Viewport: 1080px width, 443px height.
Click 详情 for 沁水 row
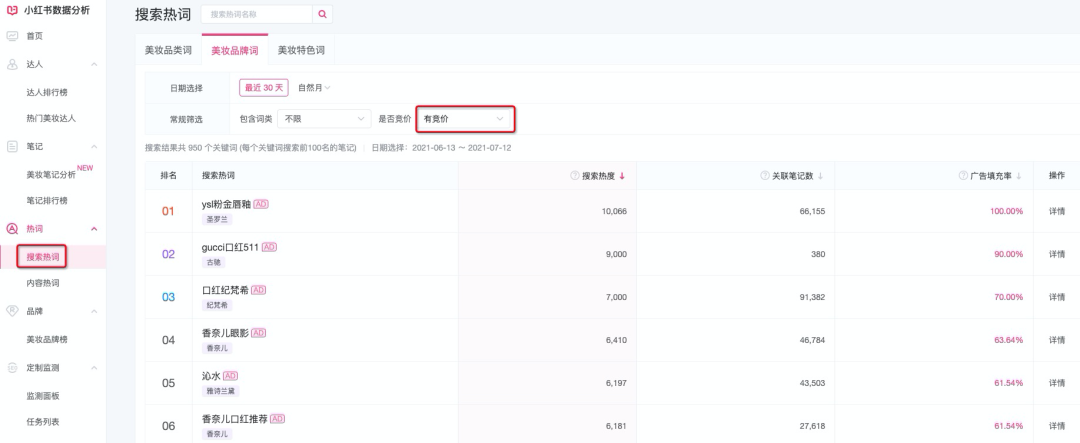point(1057,382)
